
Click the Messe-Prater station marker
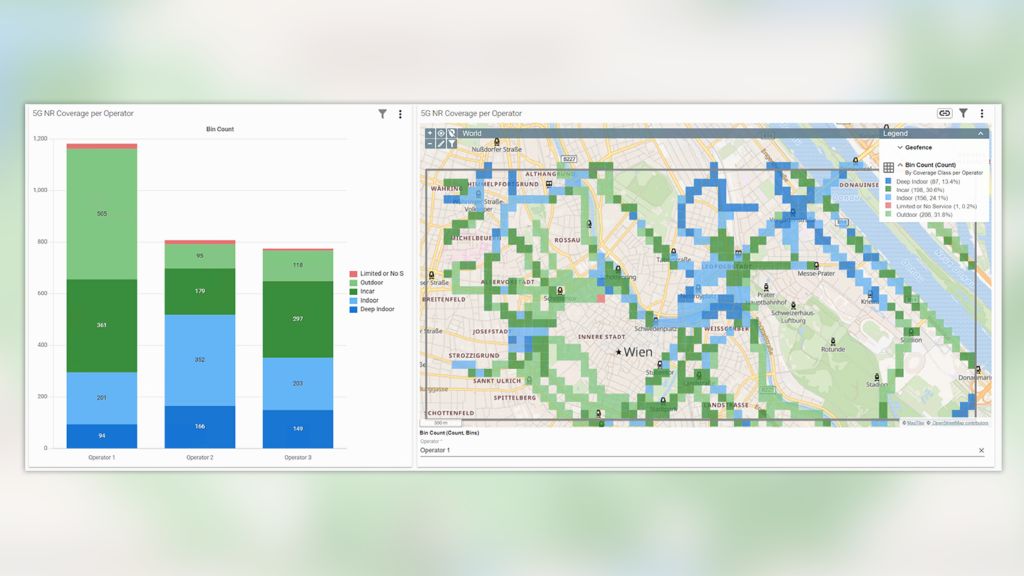816,266
